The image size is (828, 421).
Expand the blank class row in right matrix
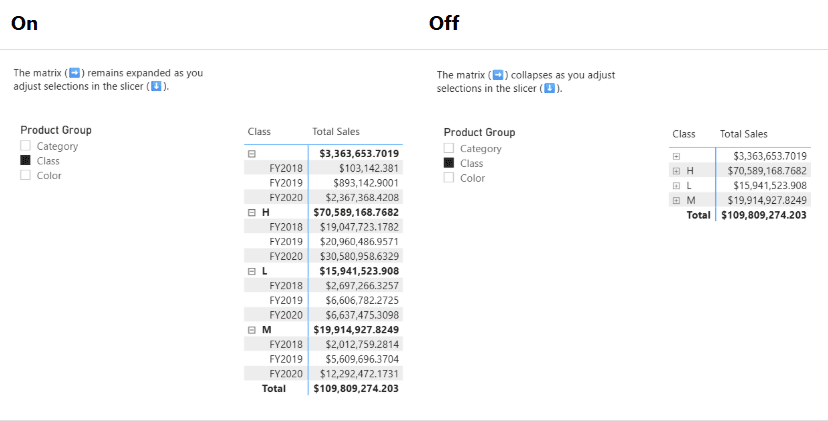[x=677, y=156]
